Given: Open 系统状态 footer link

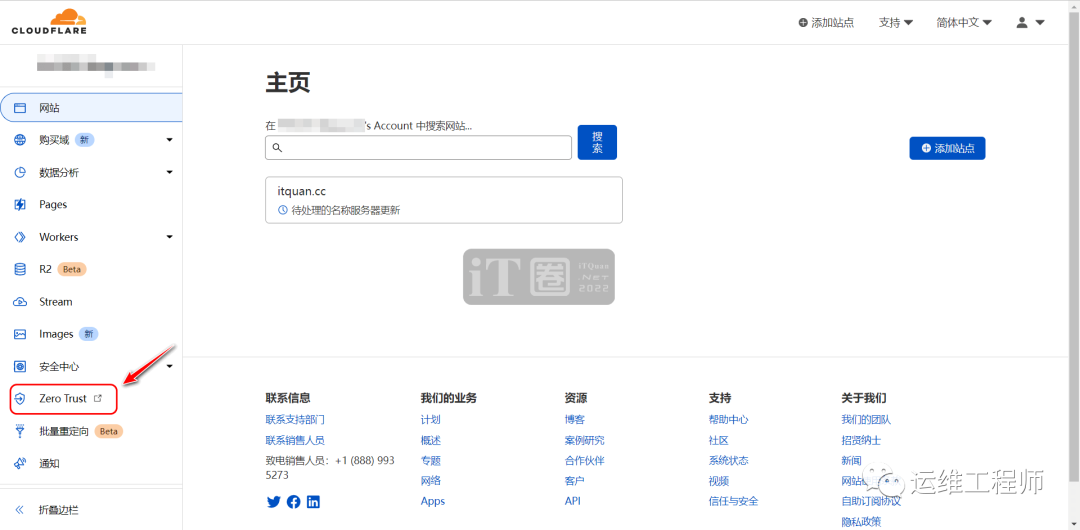Looking at the screenshot, I should [x=729, y=460].
